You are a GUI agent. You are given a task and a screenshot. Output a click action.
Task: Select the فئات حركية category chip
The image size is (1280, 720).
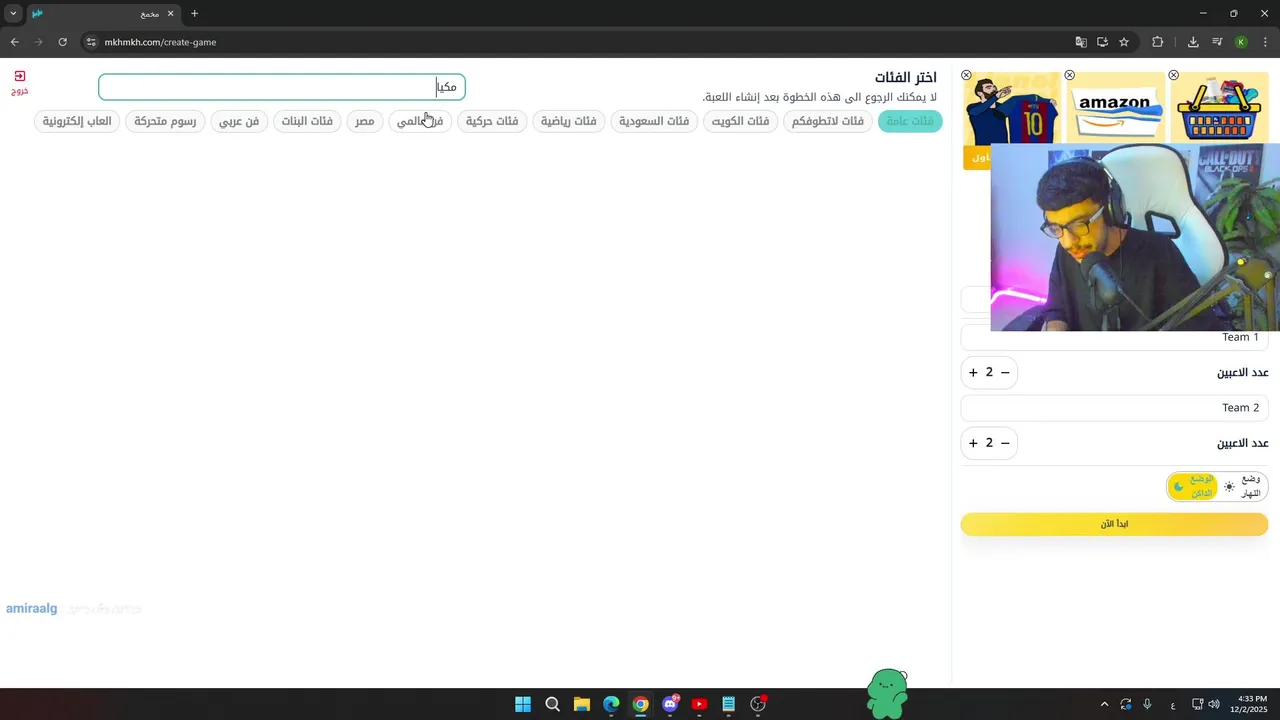(x=492, y=121)
